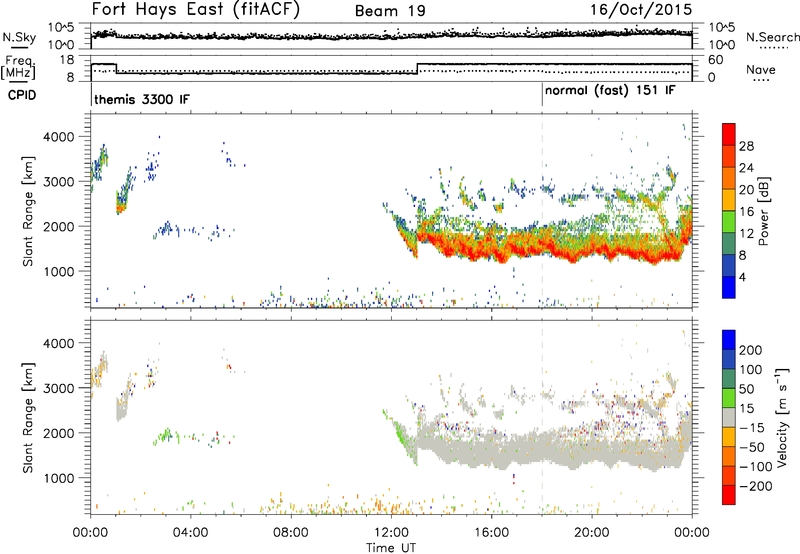Click the 'Fort Hays East (fitACF)' title
Viewport: 800px width, 554px height.
[195, 9]
